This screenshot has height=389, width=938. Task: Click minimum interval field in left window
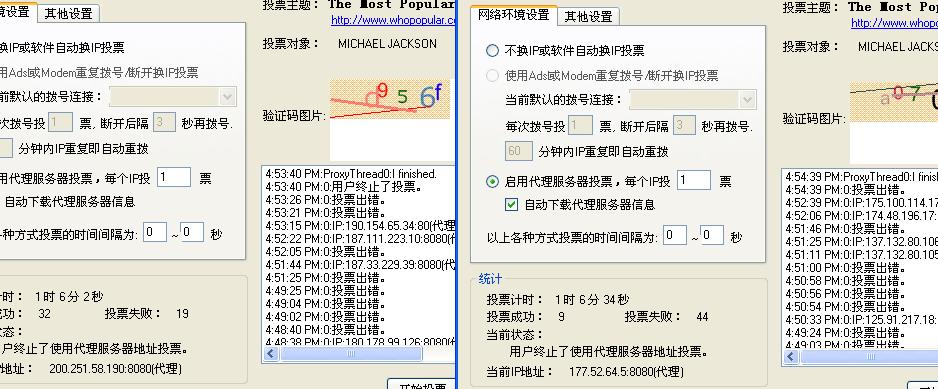155,232
